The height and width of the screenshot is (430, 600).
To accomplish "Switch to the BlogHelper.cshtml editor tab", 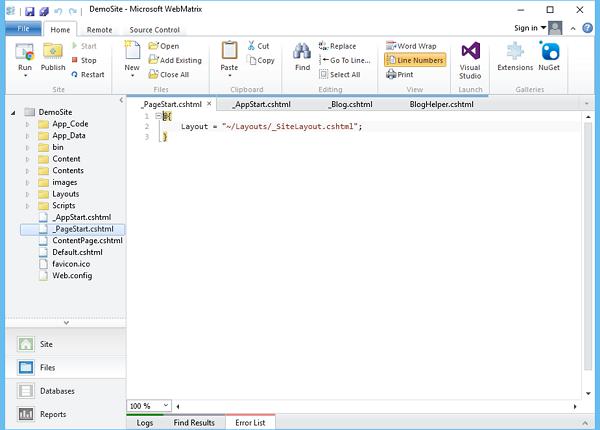I will (441, 104).
